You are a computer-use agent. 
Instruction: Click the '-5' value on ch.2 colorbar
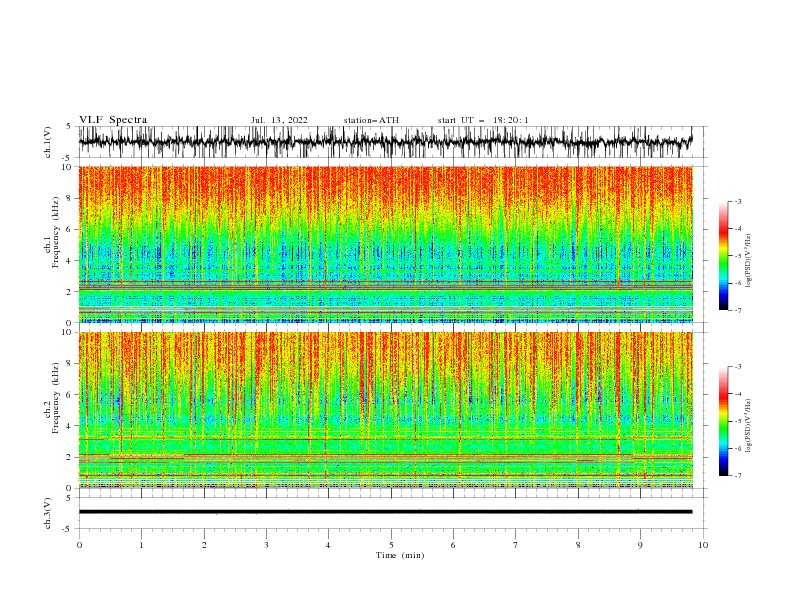click(x=737, y=421)
